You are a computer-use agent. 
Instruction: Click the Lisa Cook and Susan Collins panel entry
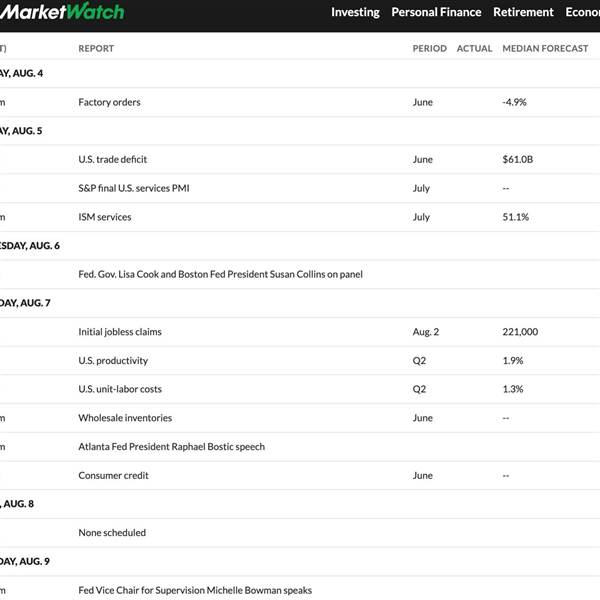pos(220,274)
